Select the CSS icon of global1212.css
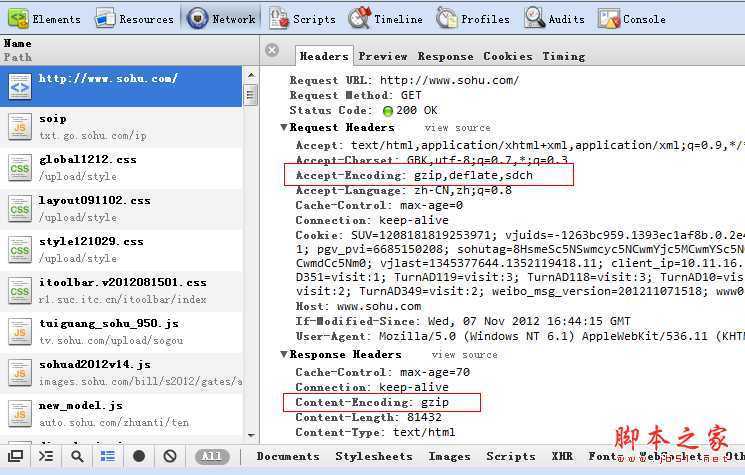This screenshot has height=475, width=745. [19, 168]
